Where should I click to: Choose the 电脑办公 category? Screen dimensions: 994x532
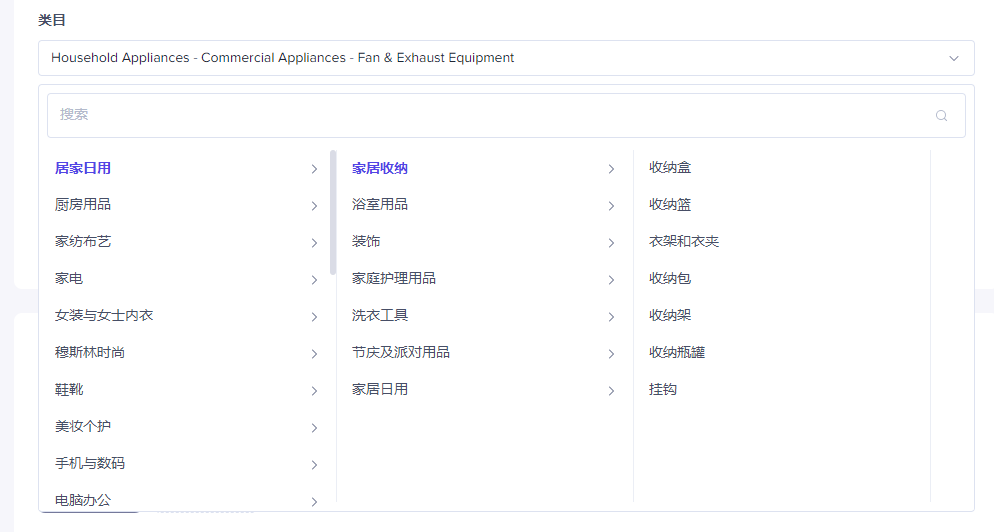click(83, 500)
